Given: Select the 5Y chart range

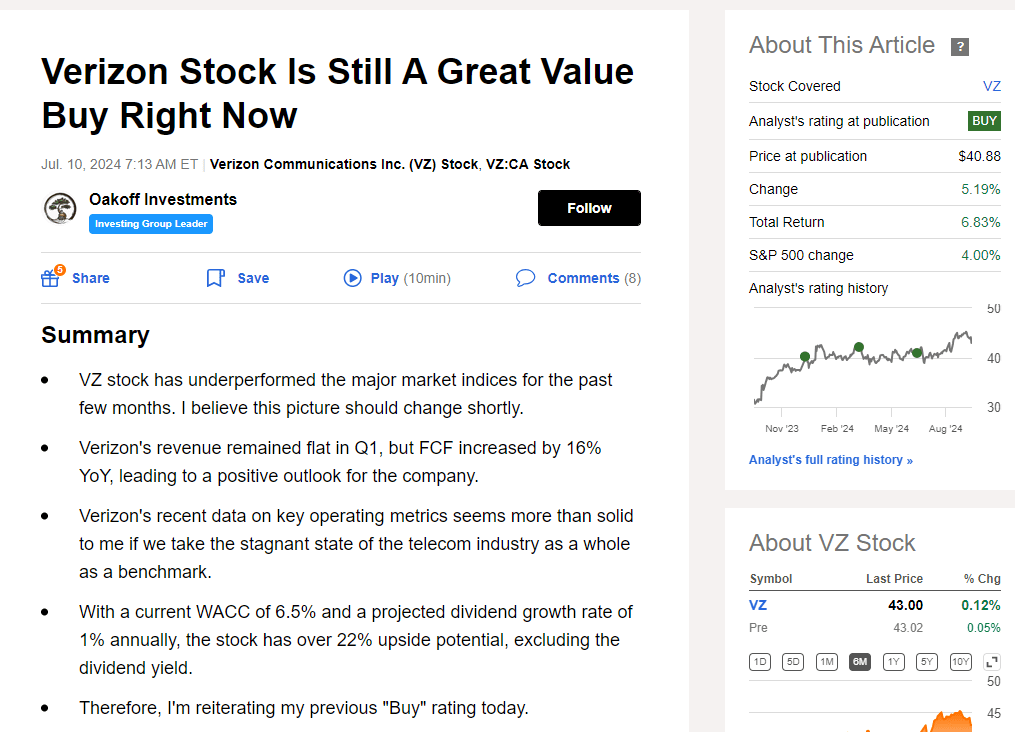Looking at the screenshot, I should tap(927, 662).
